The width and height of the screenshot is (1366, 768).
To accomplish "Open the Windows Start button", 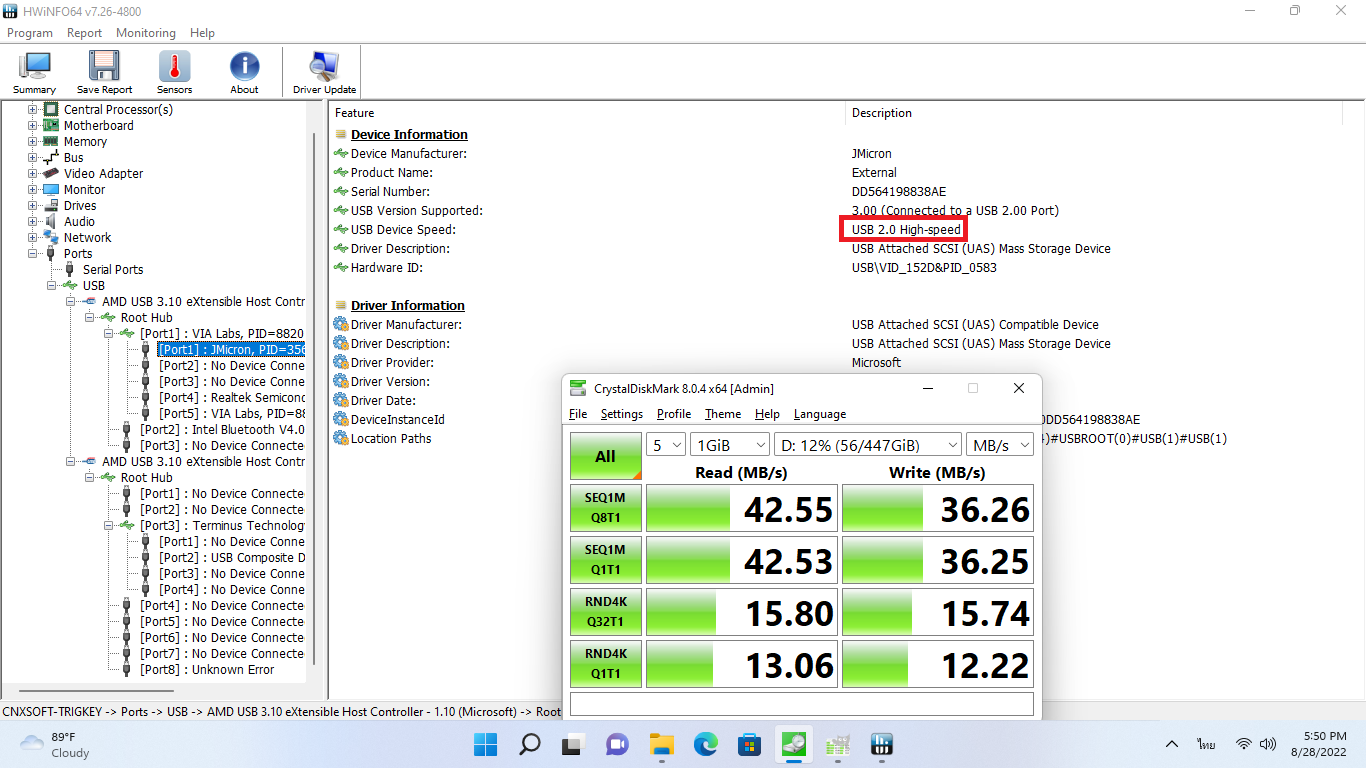I will (486, 744).
